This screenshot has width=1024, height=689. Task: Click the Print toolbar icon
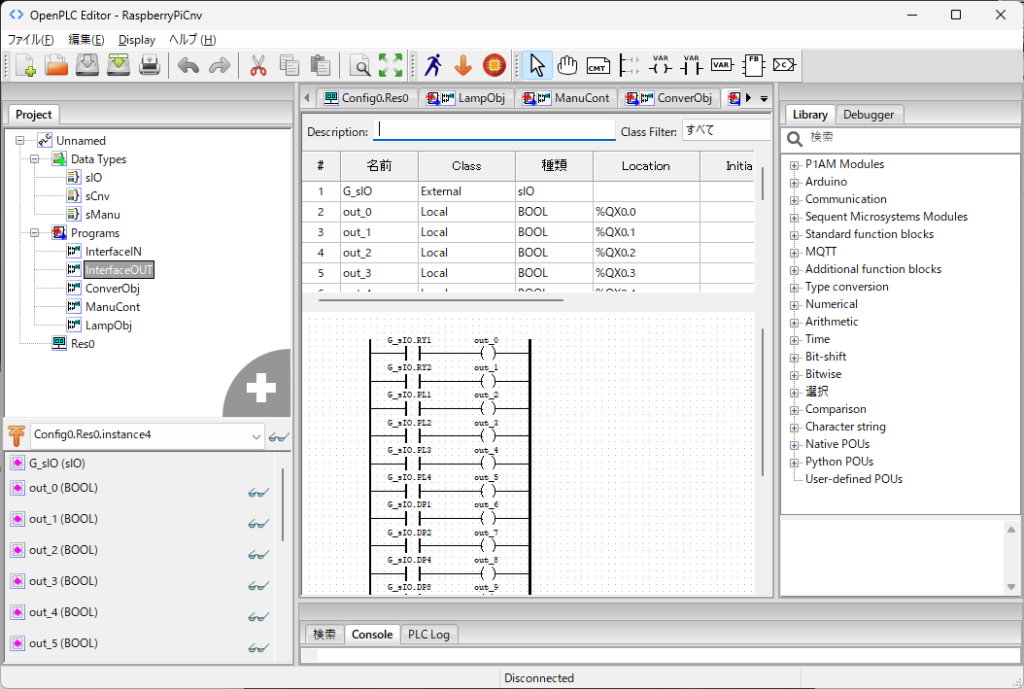click(x=150, y=65)
